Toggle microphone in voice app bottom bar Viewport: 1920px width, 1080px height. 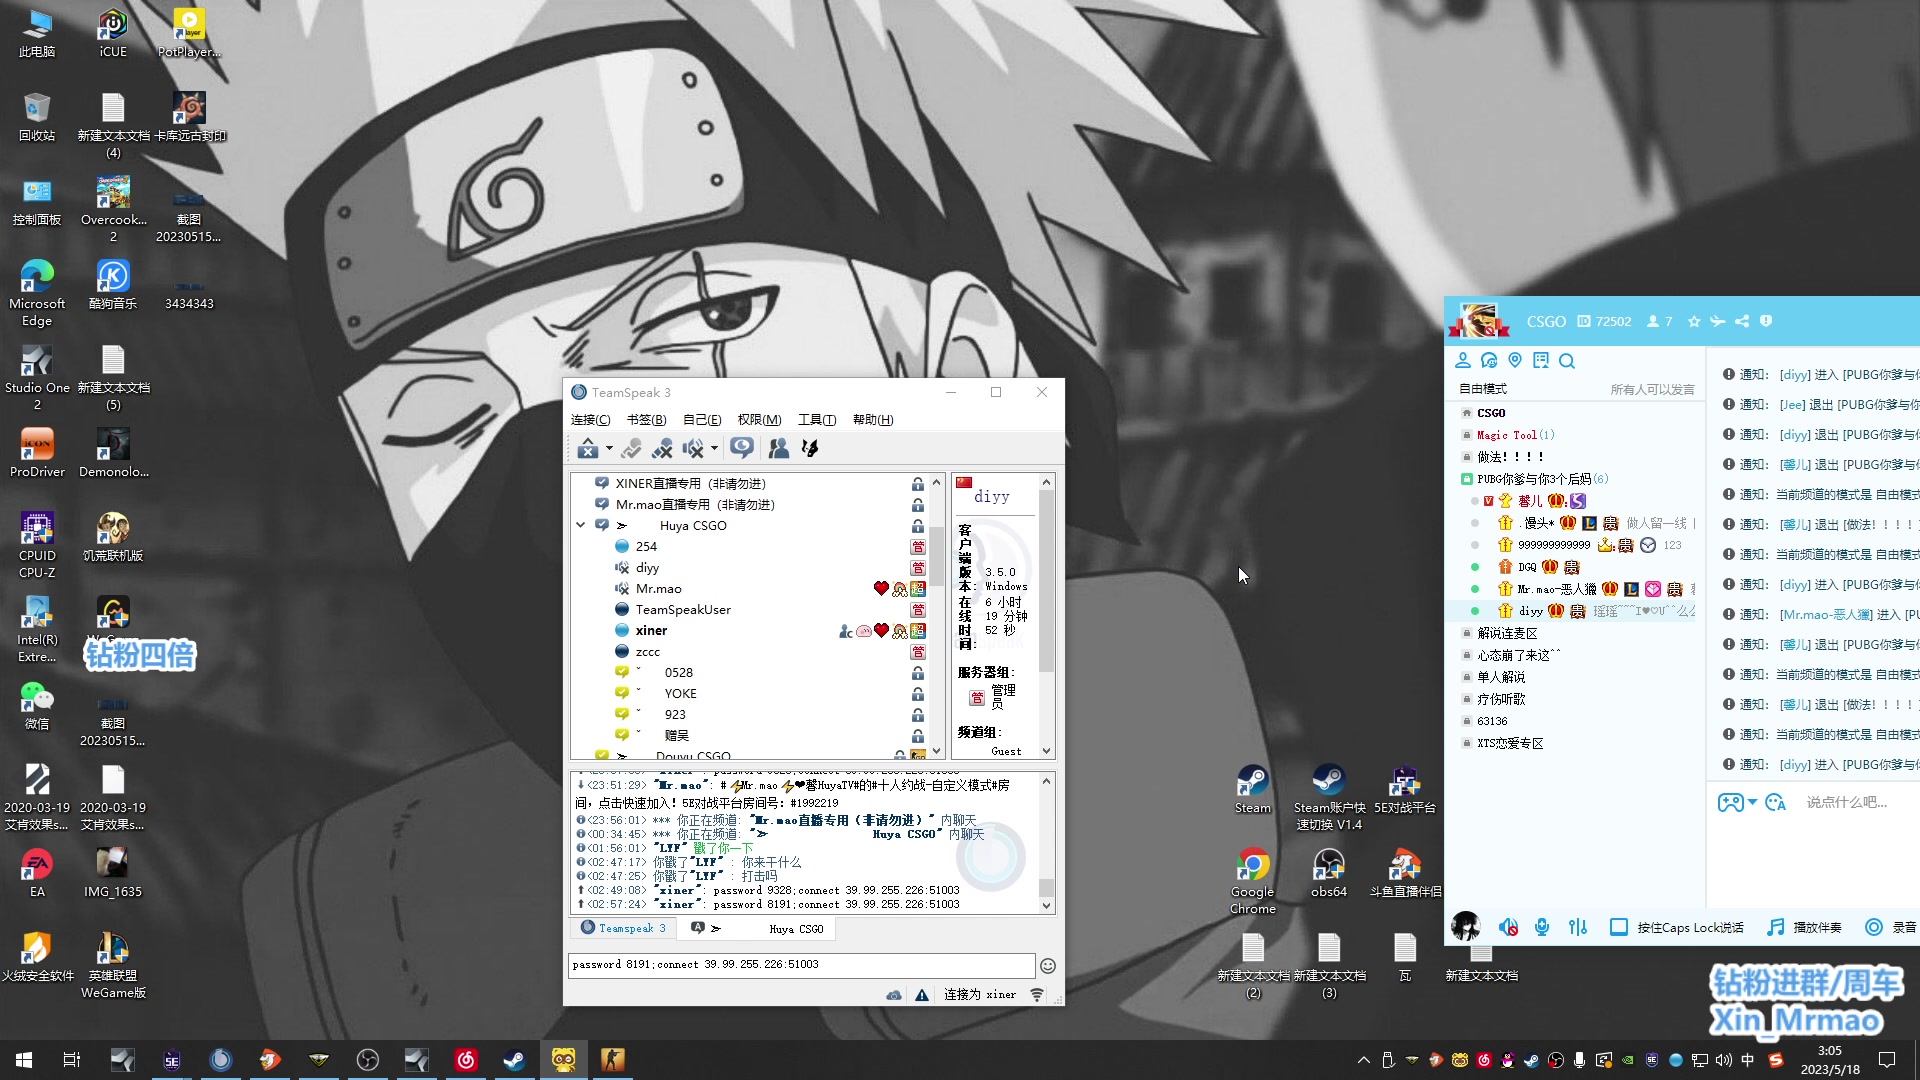click(1542, 927)
